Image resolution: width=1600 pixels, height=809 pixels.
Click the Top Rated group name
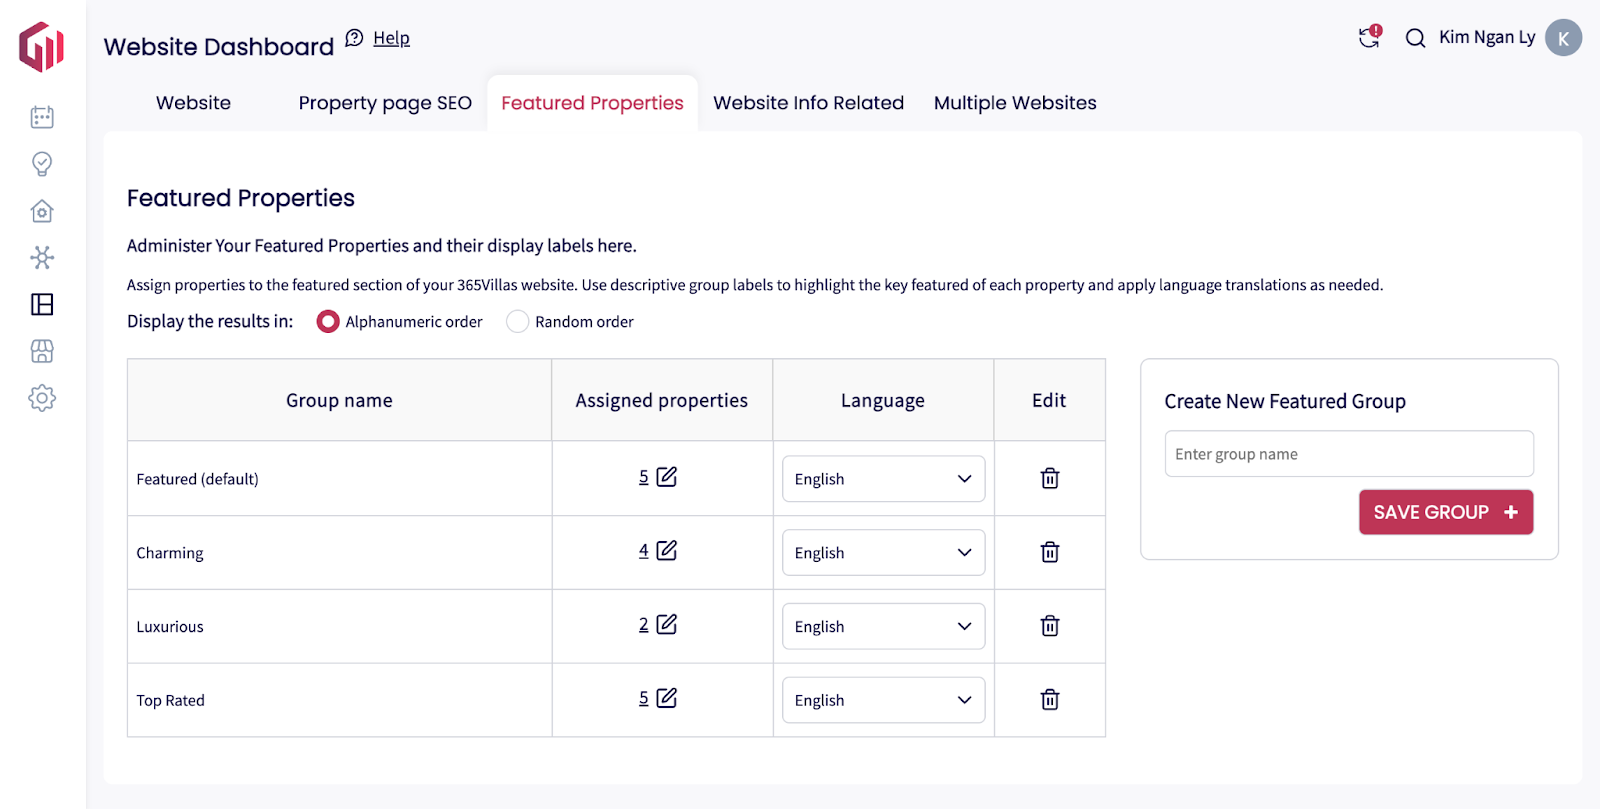[x=170, y=700]
